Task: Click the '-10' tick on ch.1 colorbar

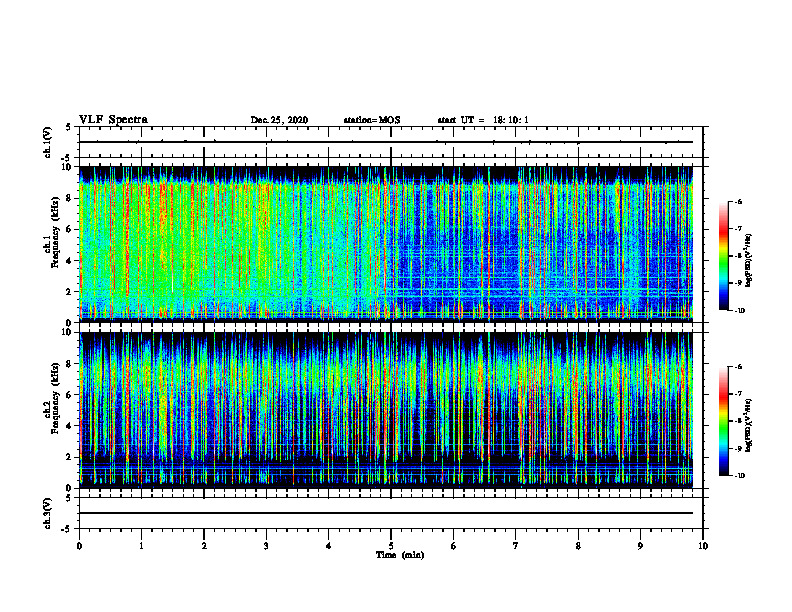Action: tap(740, 311)
